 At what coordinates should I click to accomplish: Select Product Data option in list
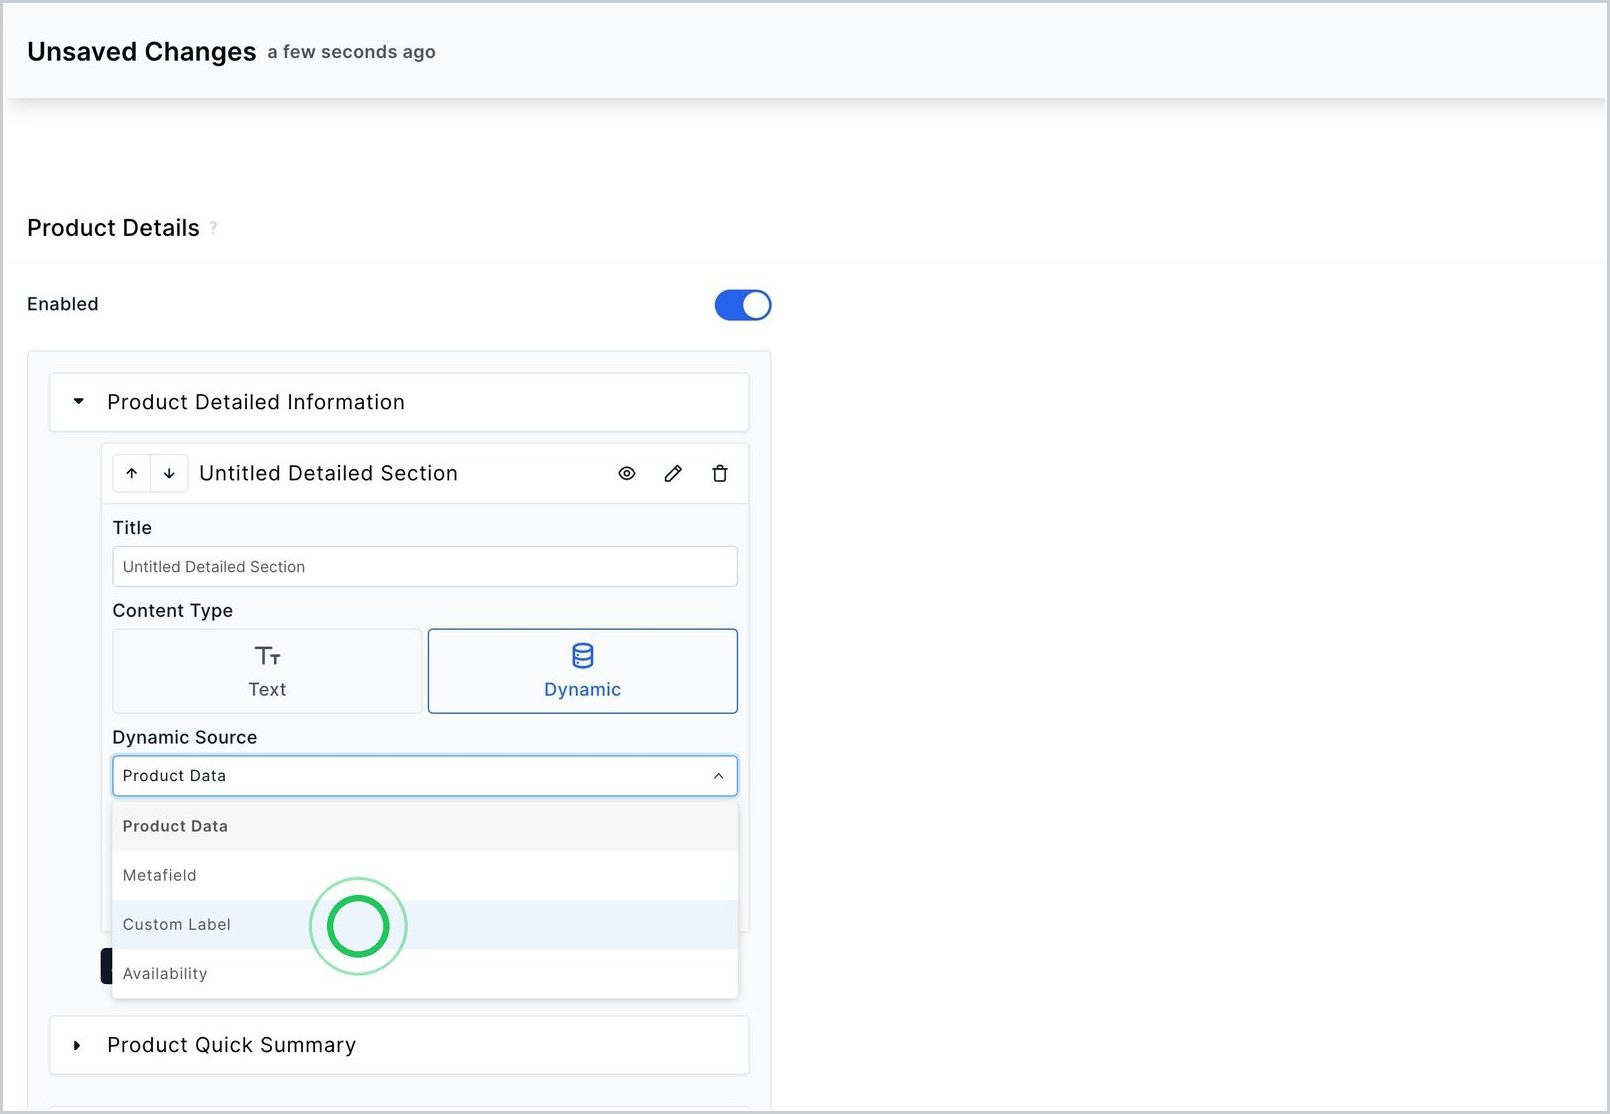(x=425, y=826)
